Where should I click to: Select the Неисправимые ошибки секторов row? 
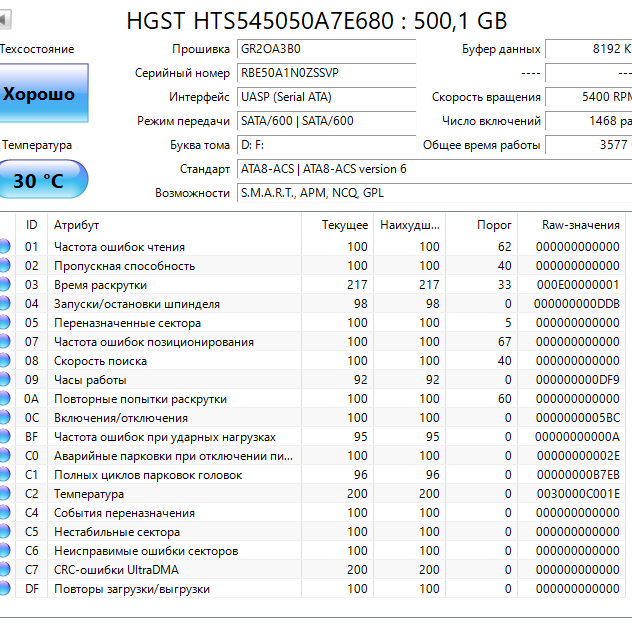coord(312,550)
